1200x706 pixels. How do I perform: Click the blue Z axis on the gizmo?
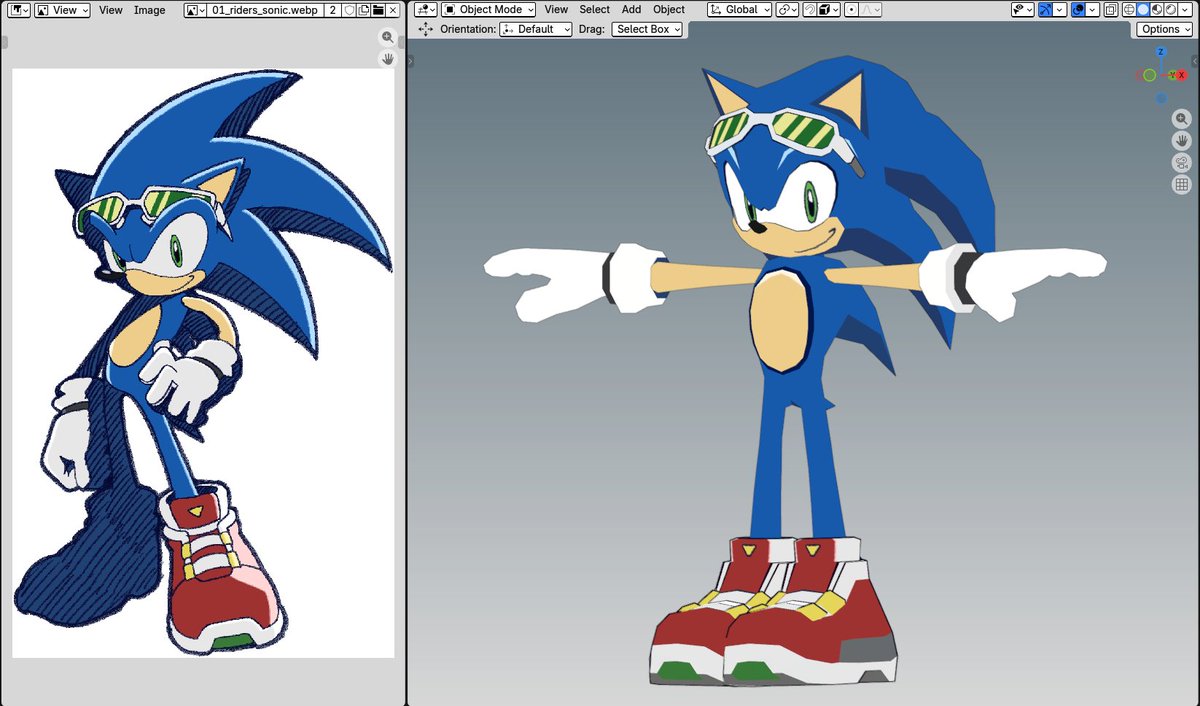coord(1161,52)
